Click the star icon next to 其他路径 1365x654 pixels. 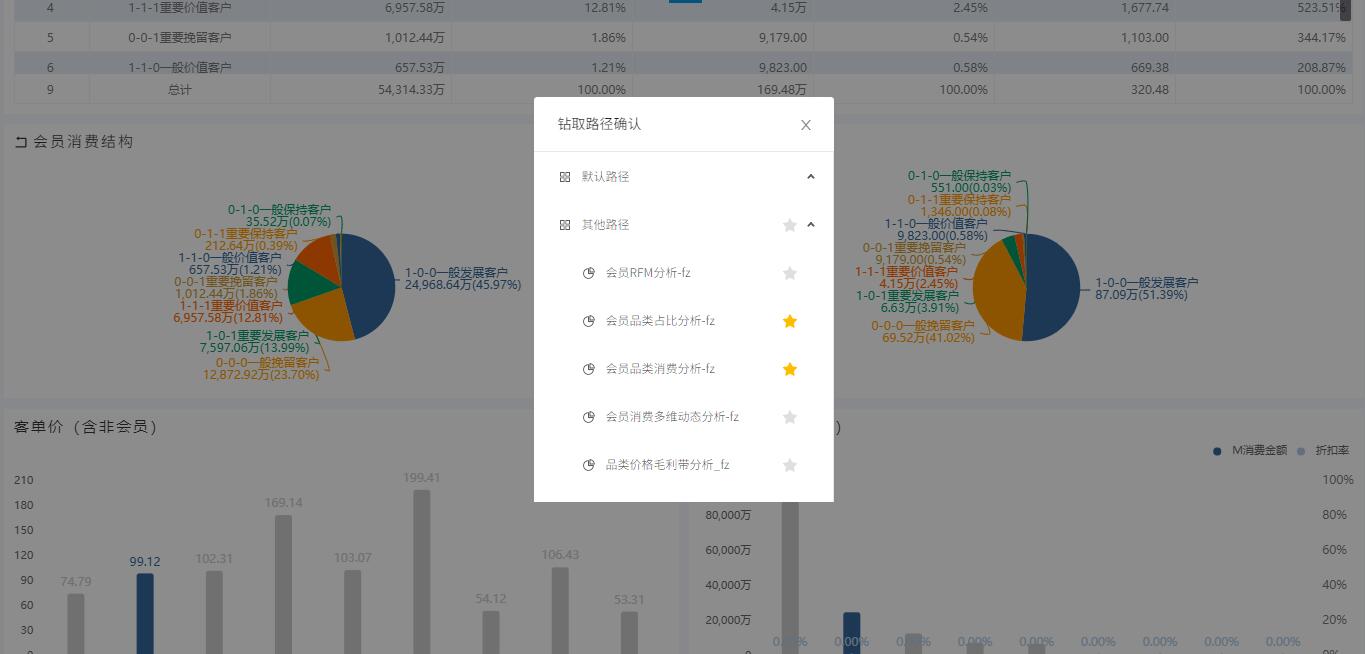click(790, 224)
